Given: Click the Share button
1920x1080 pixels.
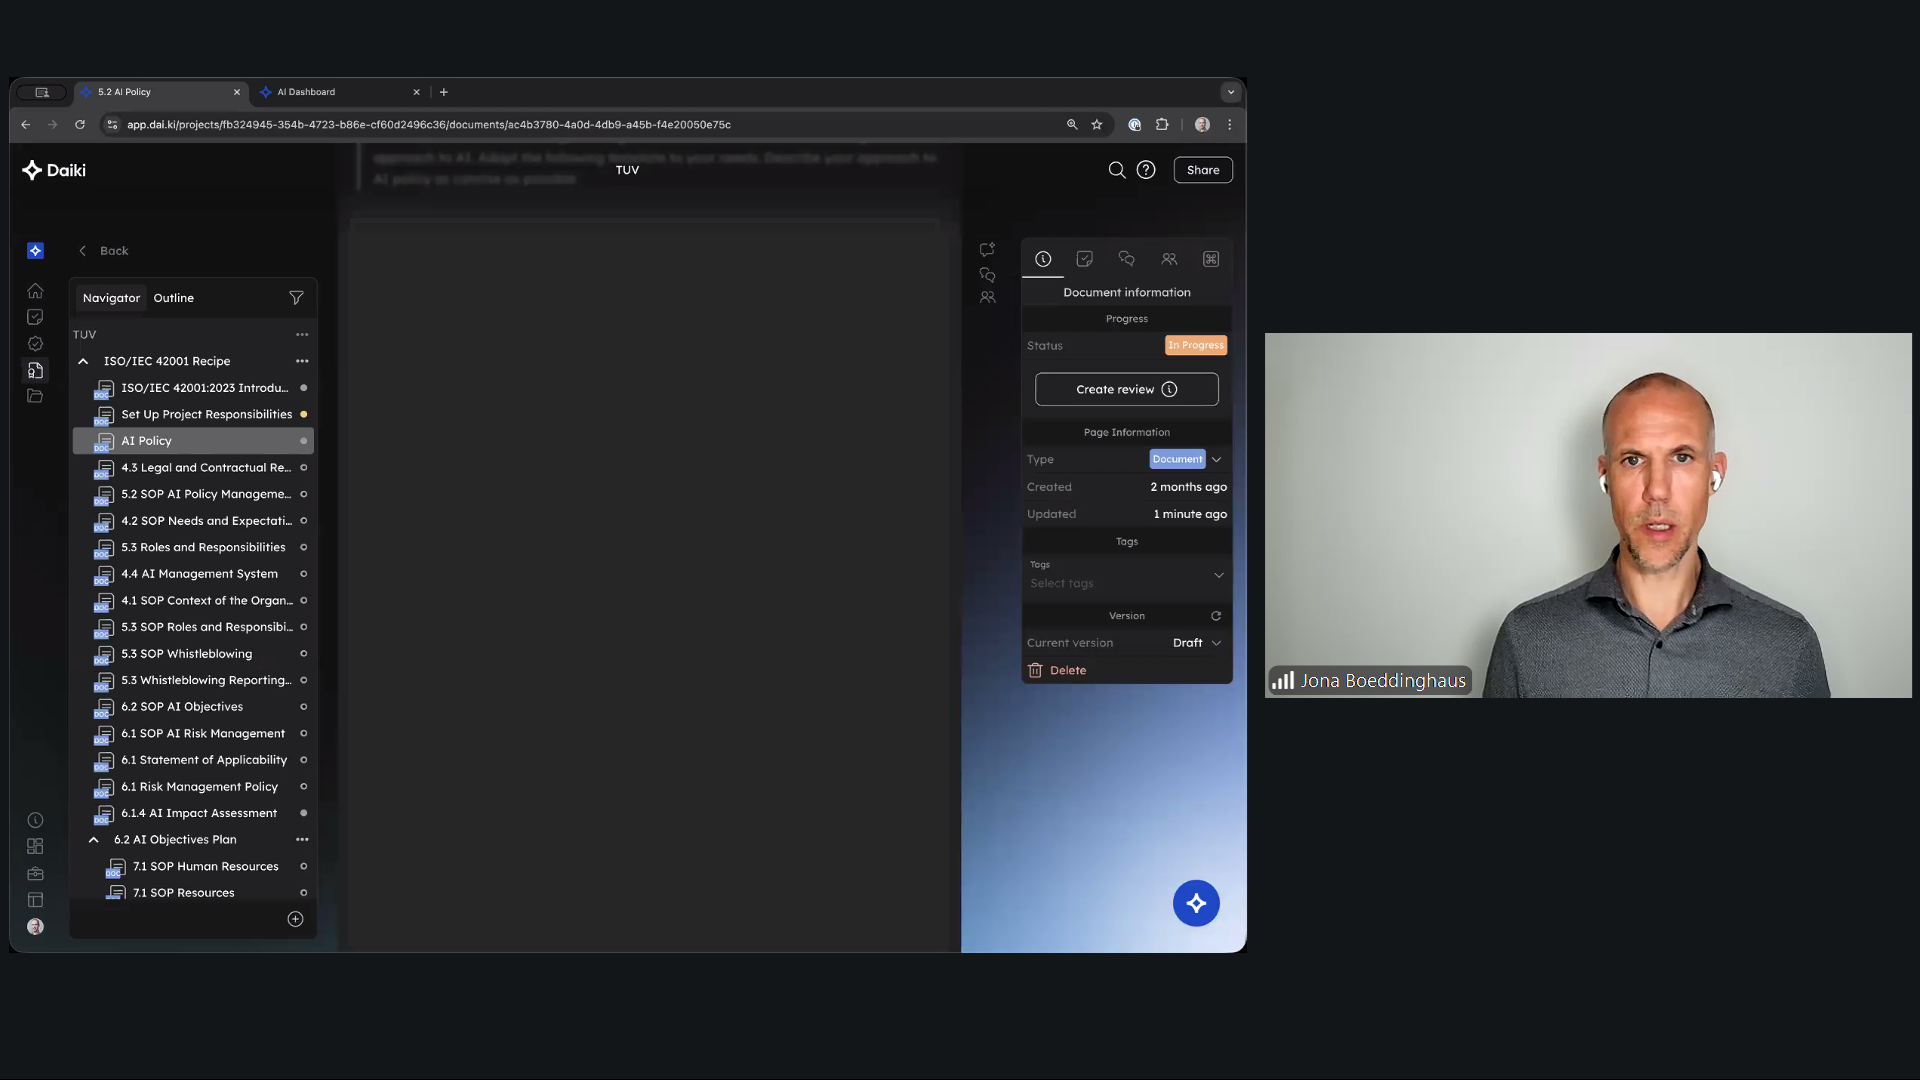Looking at the screenshot, I should pos(1202,170).
